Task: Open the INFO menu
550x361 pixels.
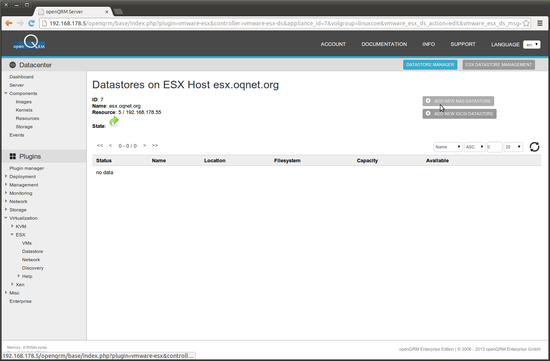Action: coord(429,44)
